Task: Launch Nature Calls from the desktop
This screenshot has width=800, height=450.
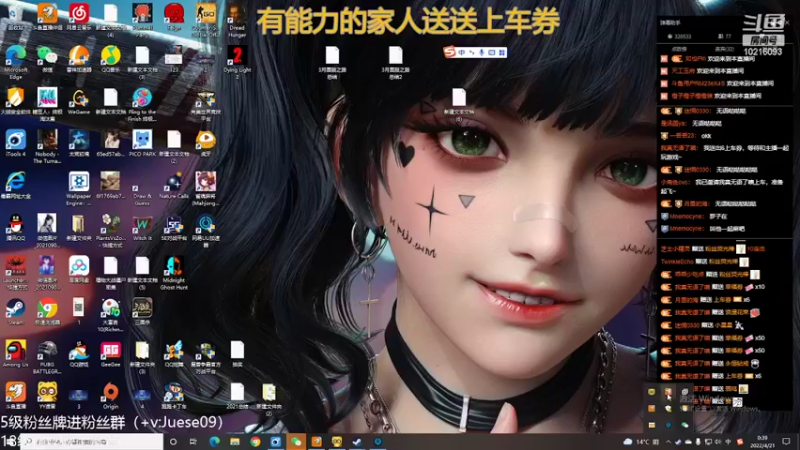Action: pyautogui.click(x=173, y=185)
